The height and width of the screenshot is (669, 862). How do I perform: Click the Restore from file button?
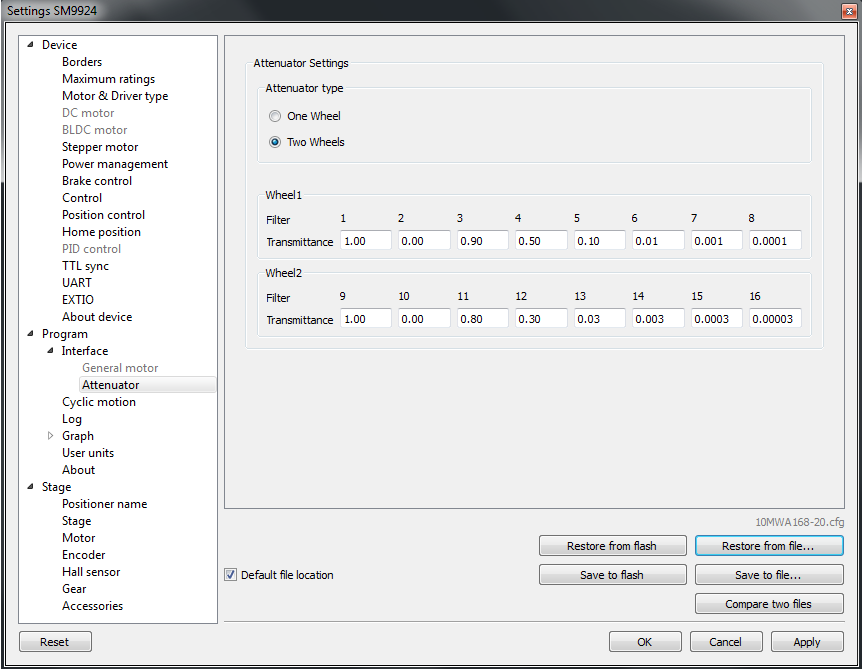coord(768,546)
